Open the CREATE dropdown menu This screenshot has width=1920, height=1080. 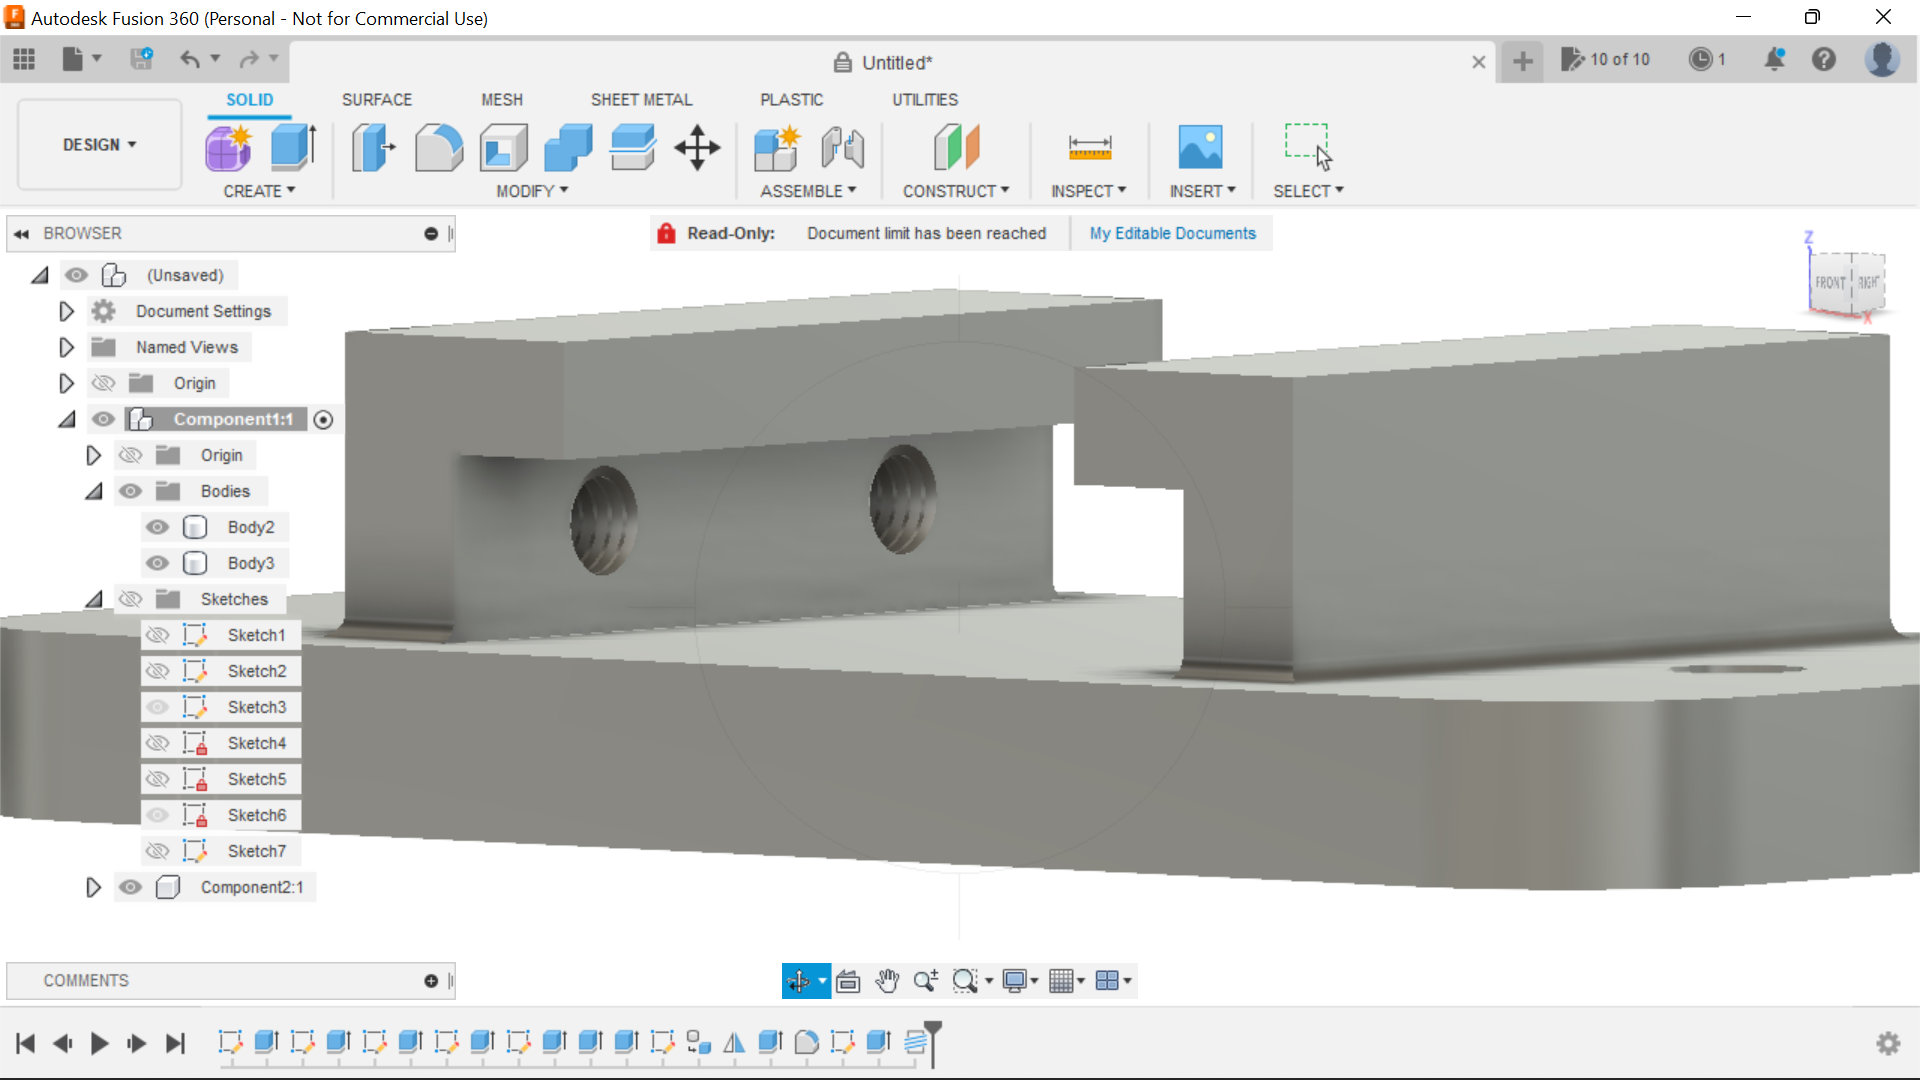(x=259, y=191)
